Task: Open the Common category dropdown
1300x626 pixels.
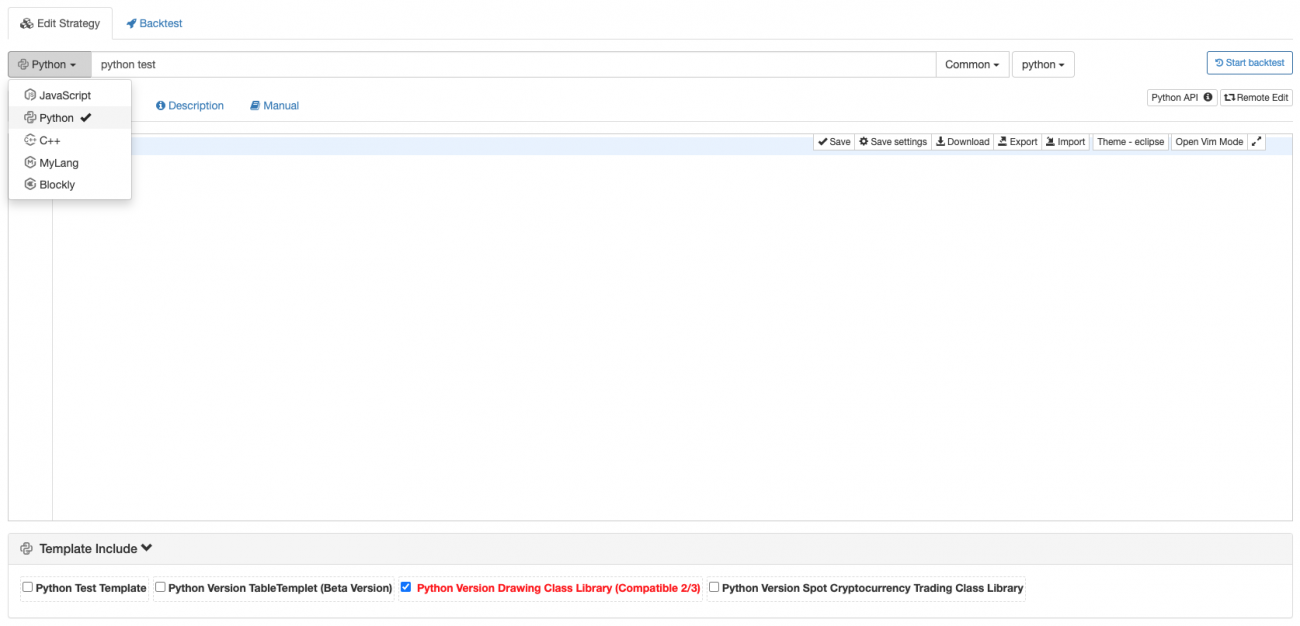Action: (x=972, y=65)
